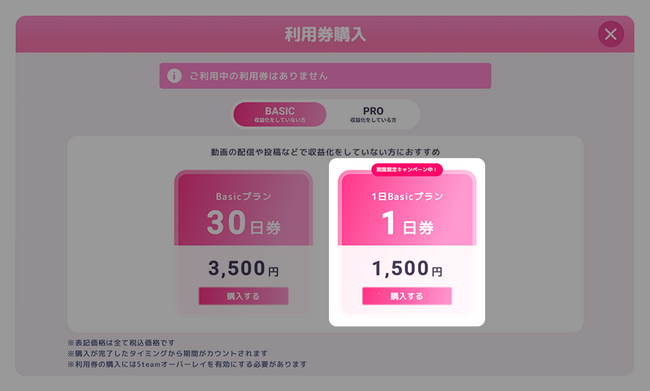Click the note about Steamオーバーレイ
The width and height of the screenshot is (650, 391).
187,364
